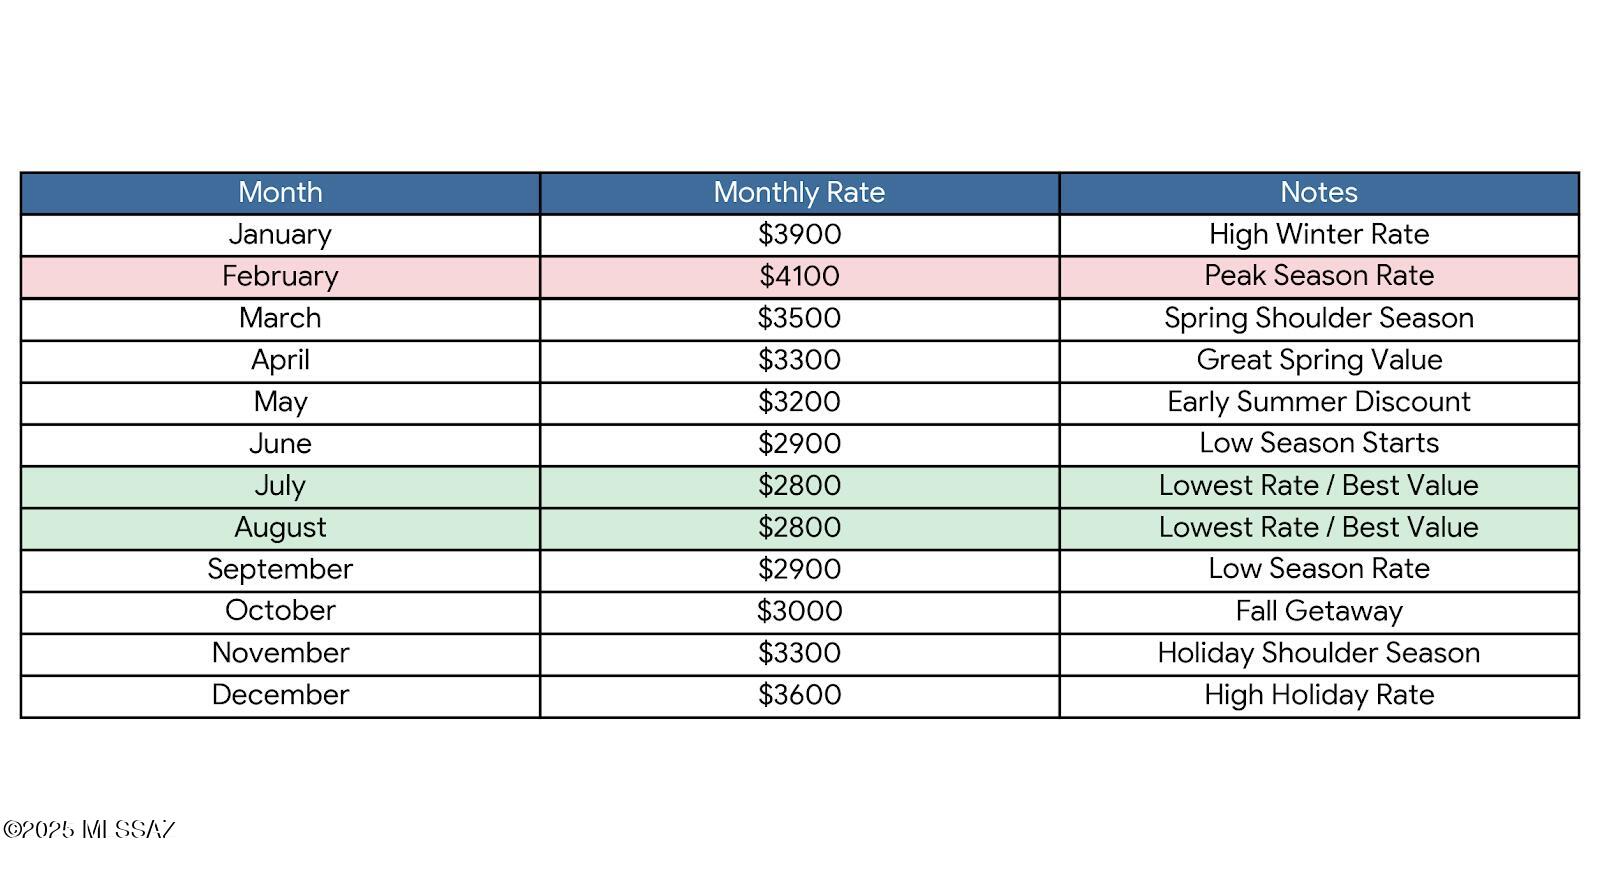Select the August Lowest Rate note

click(1319, 528)
